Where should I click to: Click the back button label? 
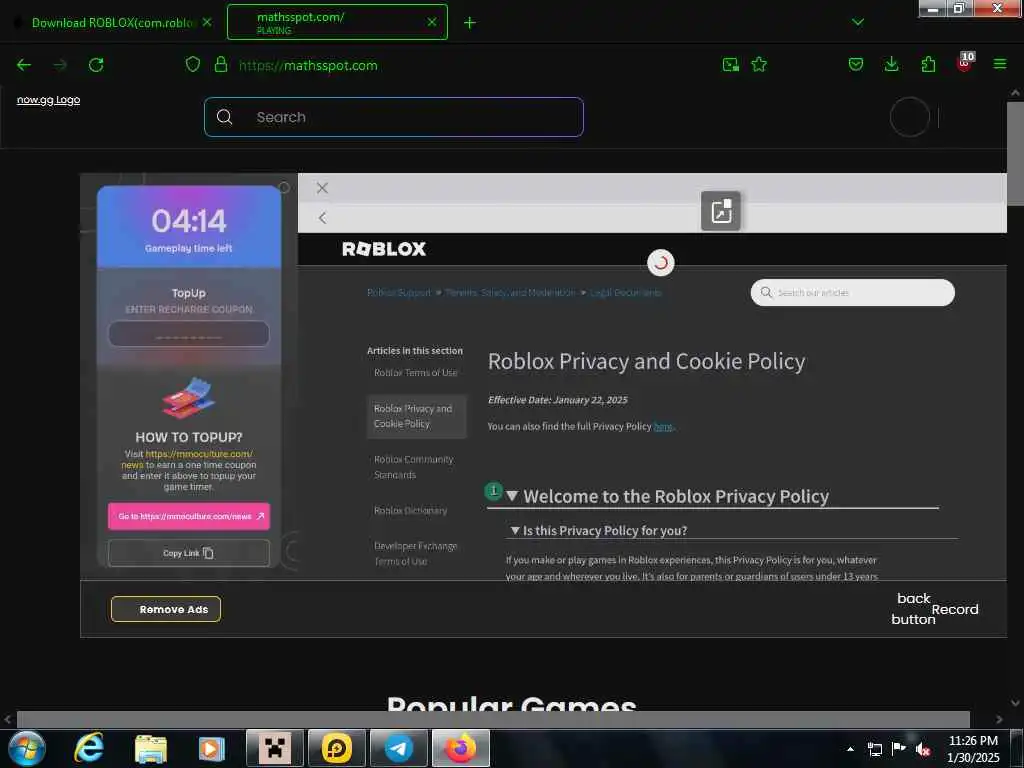click(x=913, y=609)
